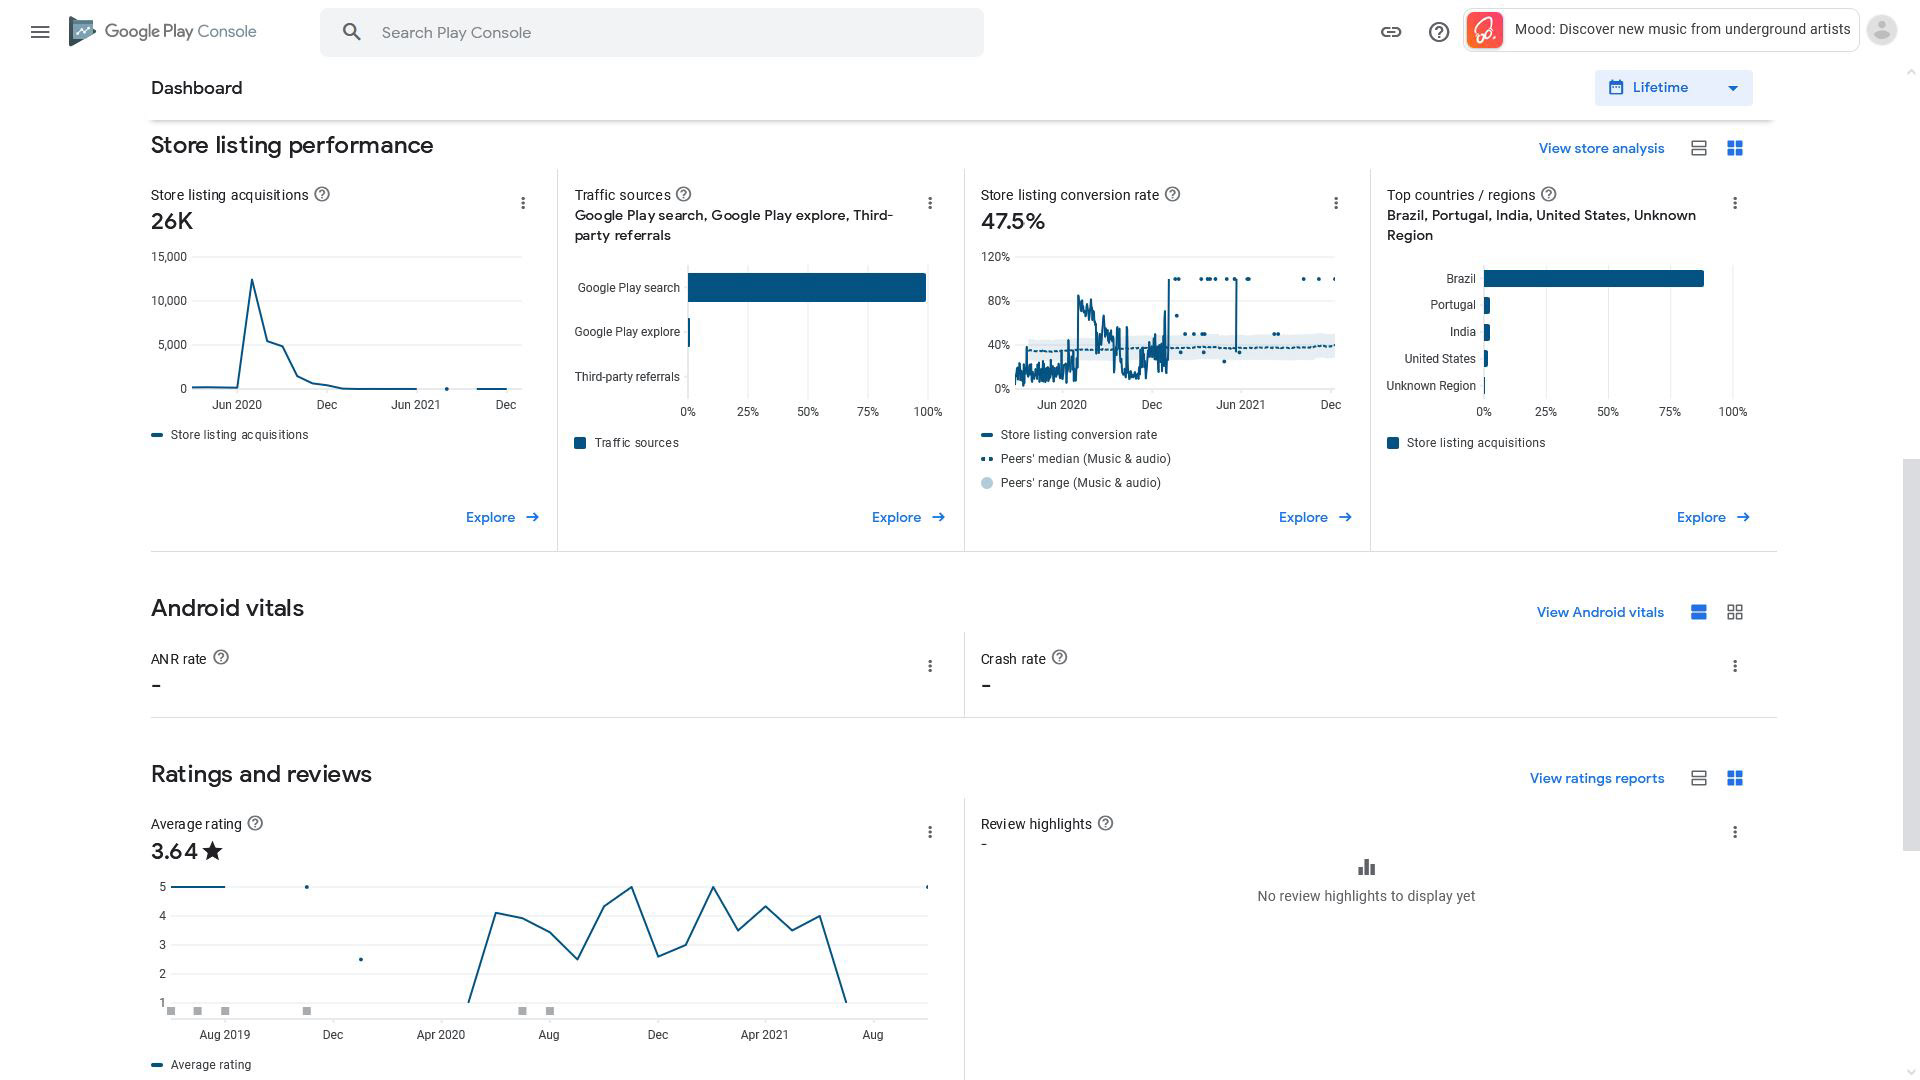The image size is (1920, 1080).
Task: Click the Mood app icon thumbnail
Action: pyautogui.click(x=1485, y=30)
